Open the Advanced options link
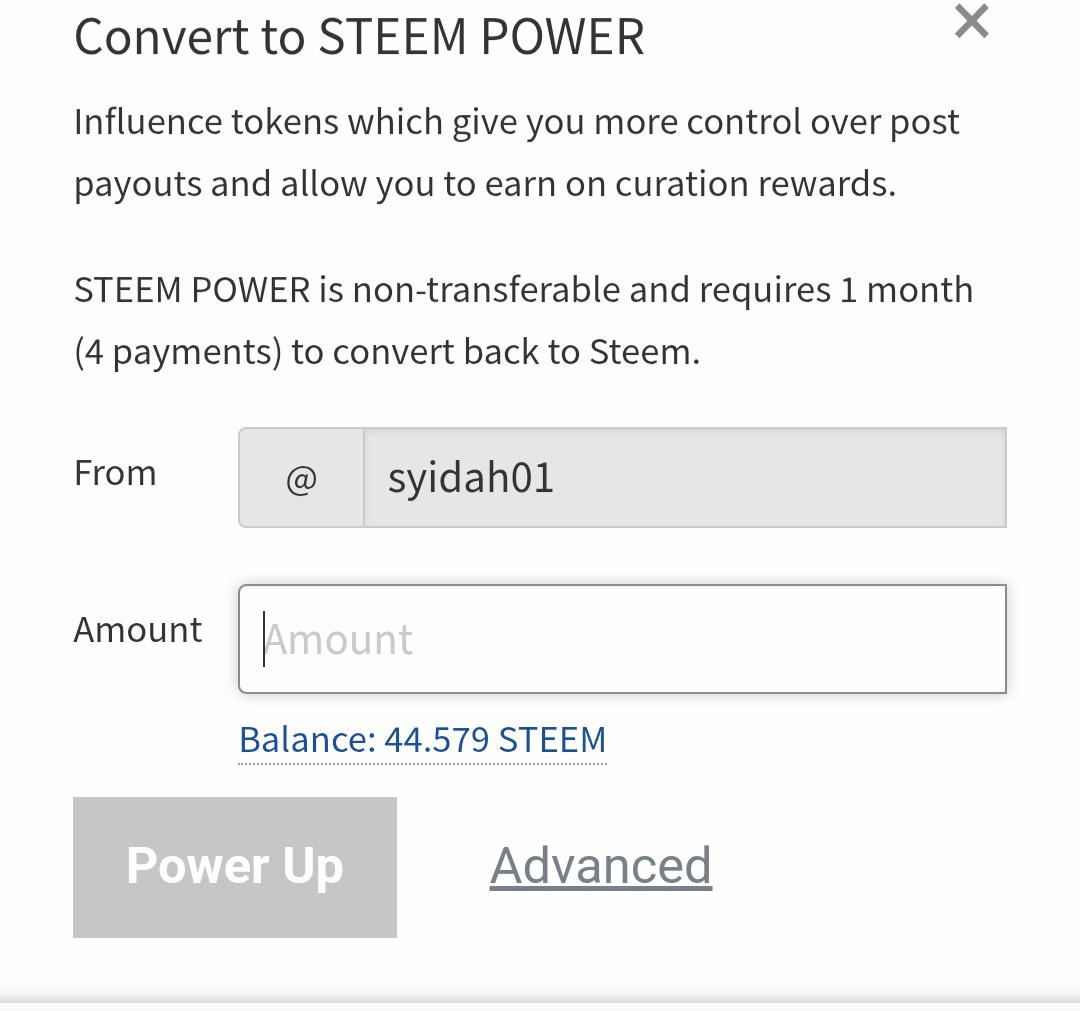This screenshot has width=1080, height=1011. pyautogui.click(x=601, y=866)
